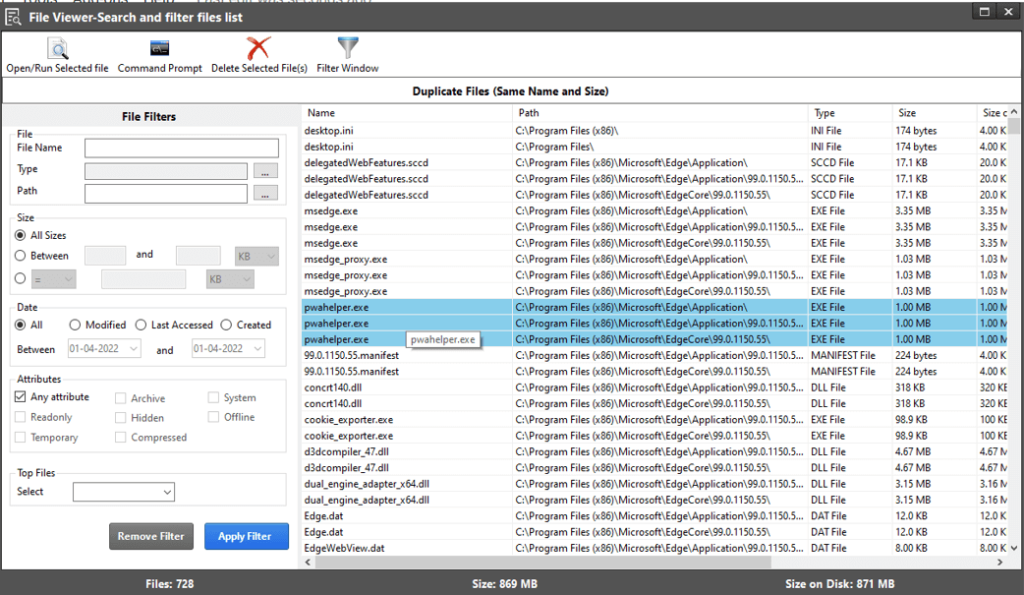1024x595 pixels.
Task: Select delegatedWebFeatures.sccd in EdgeCore path
Action: (654, 195)
